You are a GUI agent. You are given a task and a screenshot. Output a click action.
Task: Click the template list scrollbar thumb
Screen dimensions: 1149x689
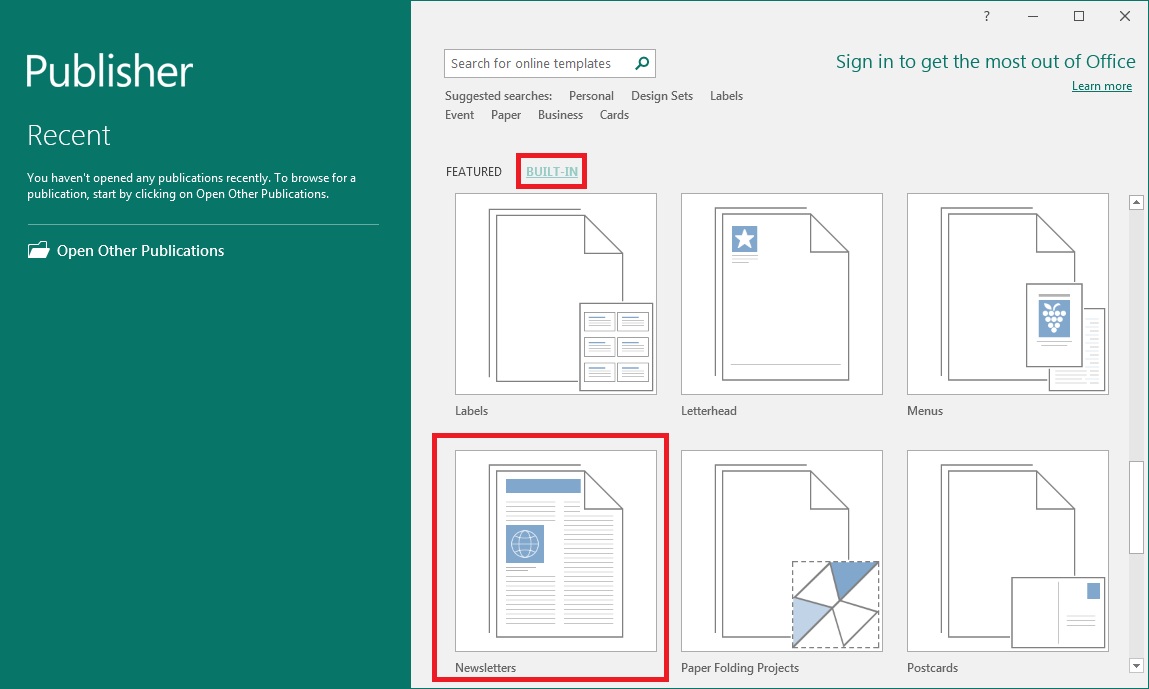[x=1137, y=507]
